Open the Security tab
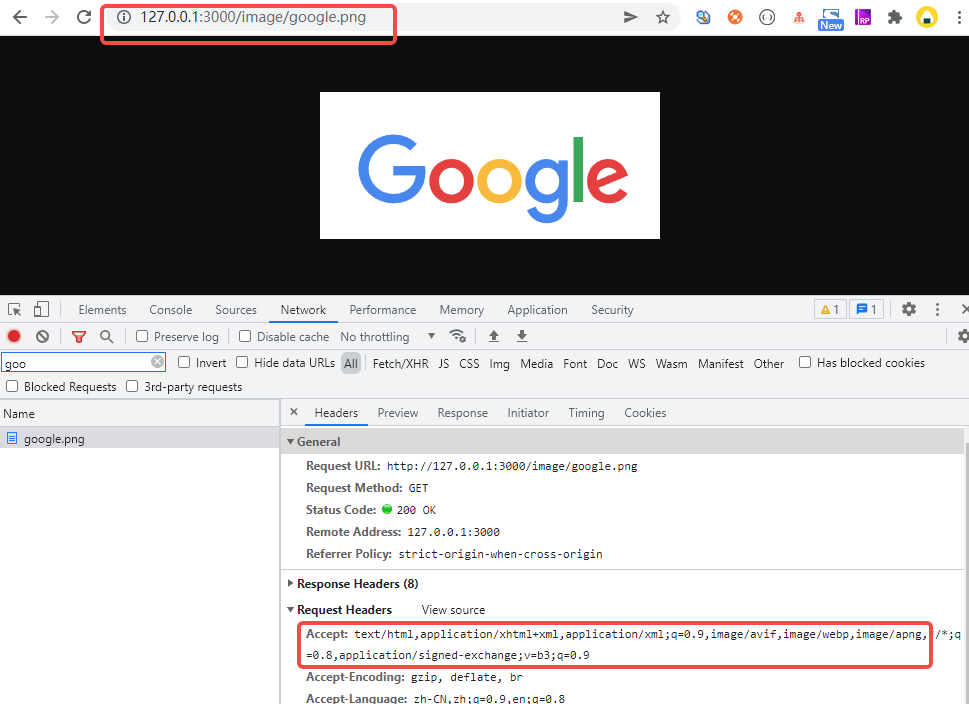 (x=612, y=310)
